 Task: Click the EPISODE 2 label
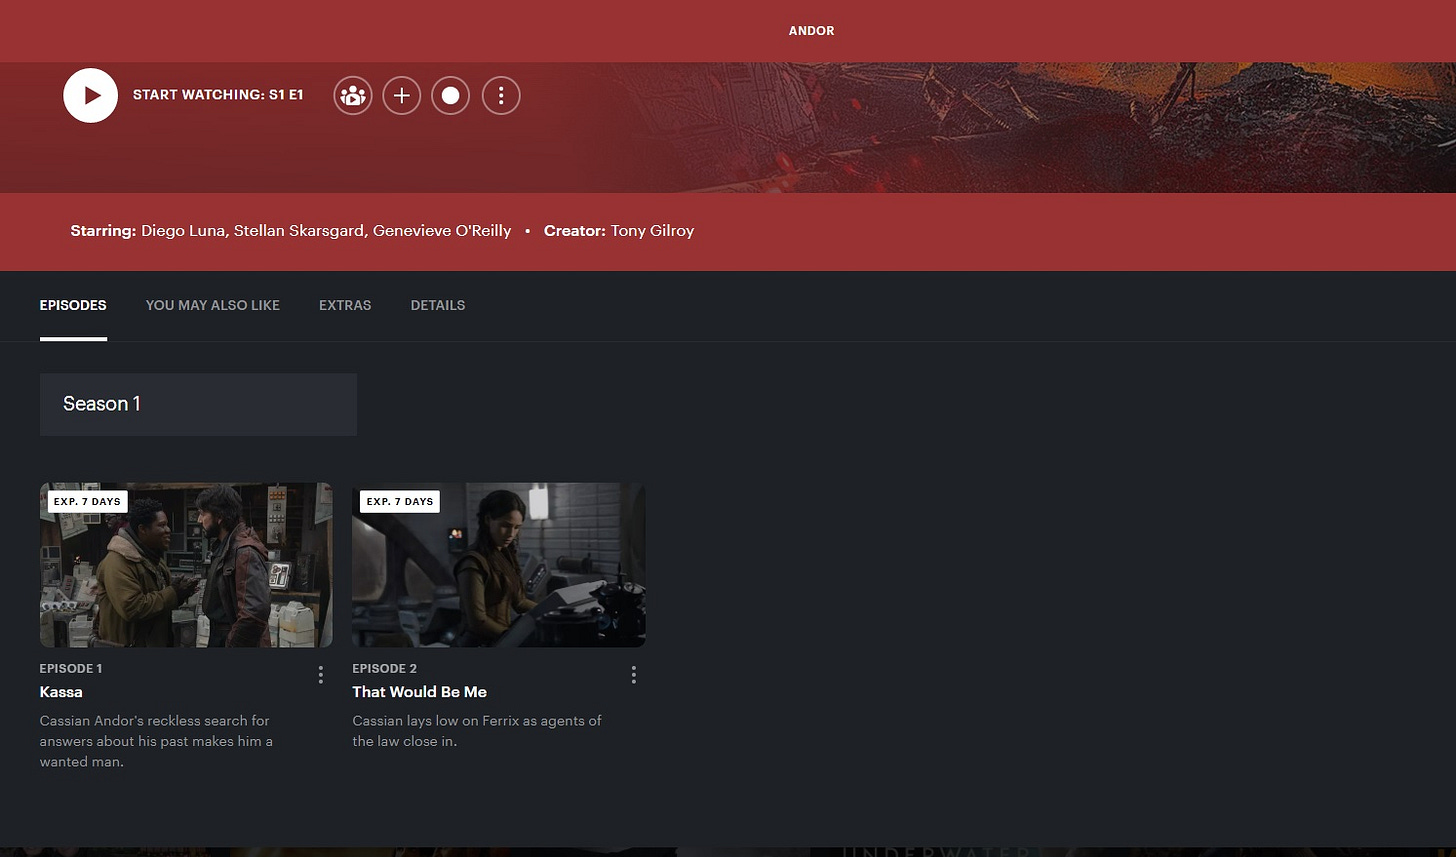(385, 668)
